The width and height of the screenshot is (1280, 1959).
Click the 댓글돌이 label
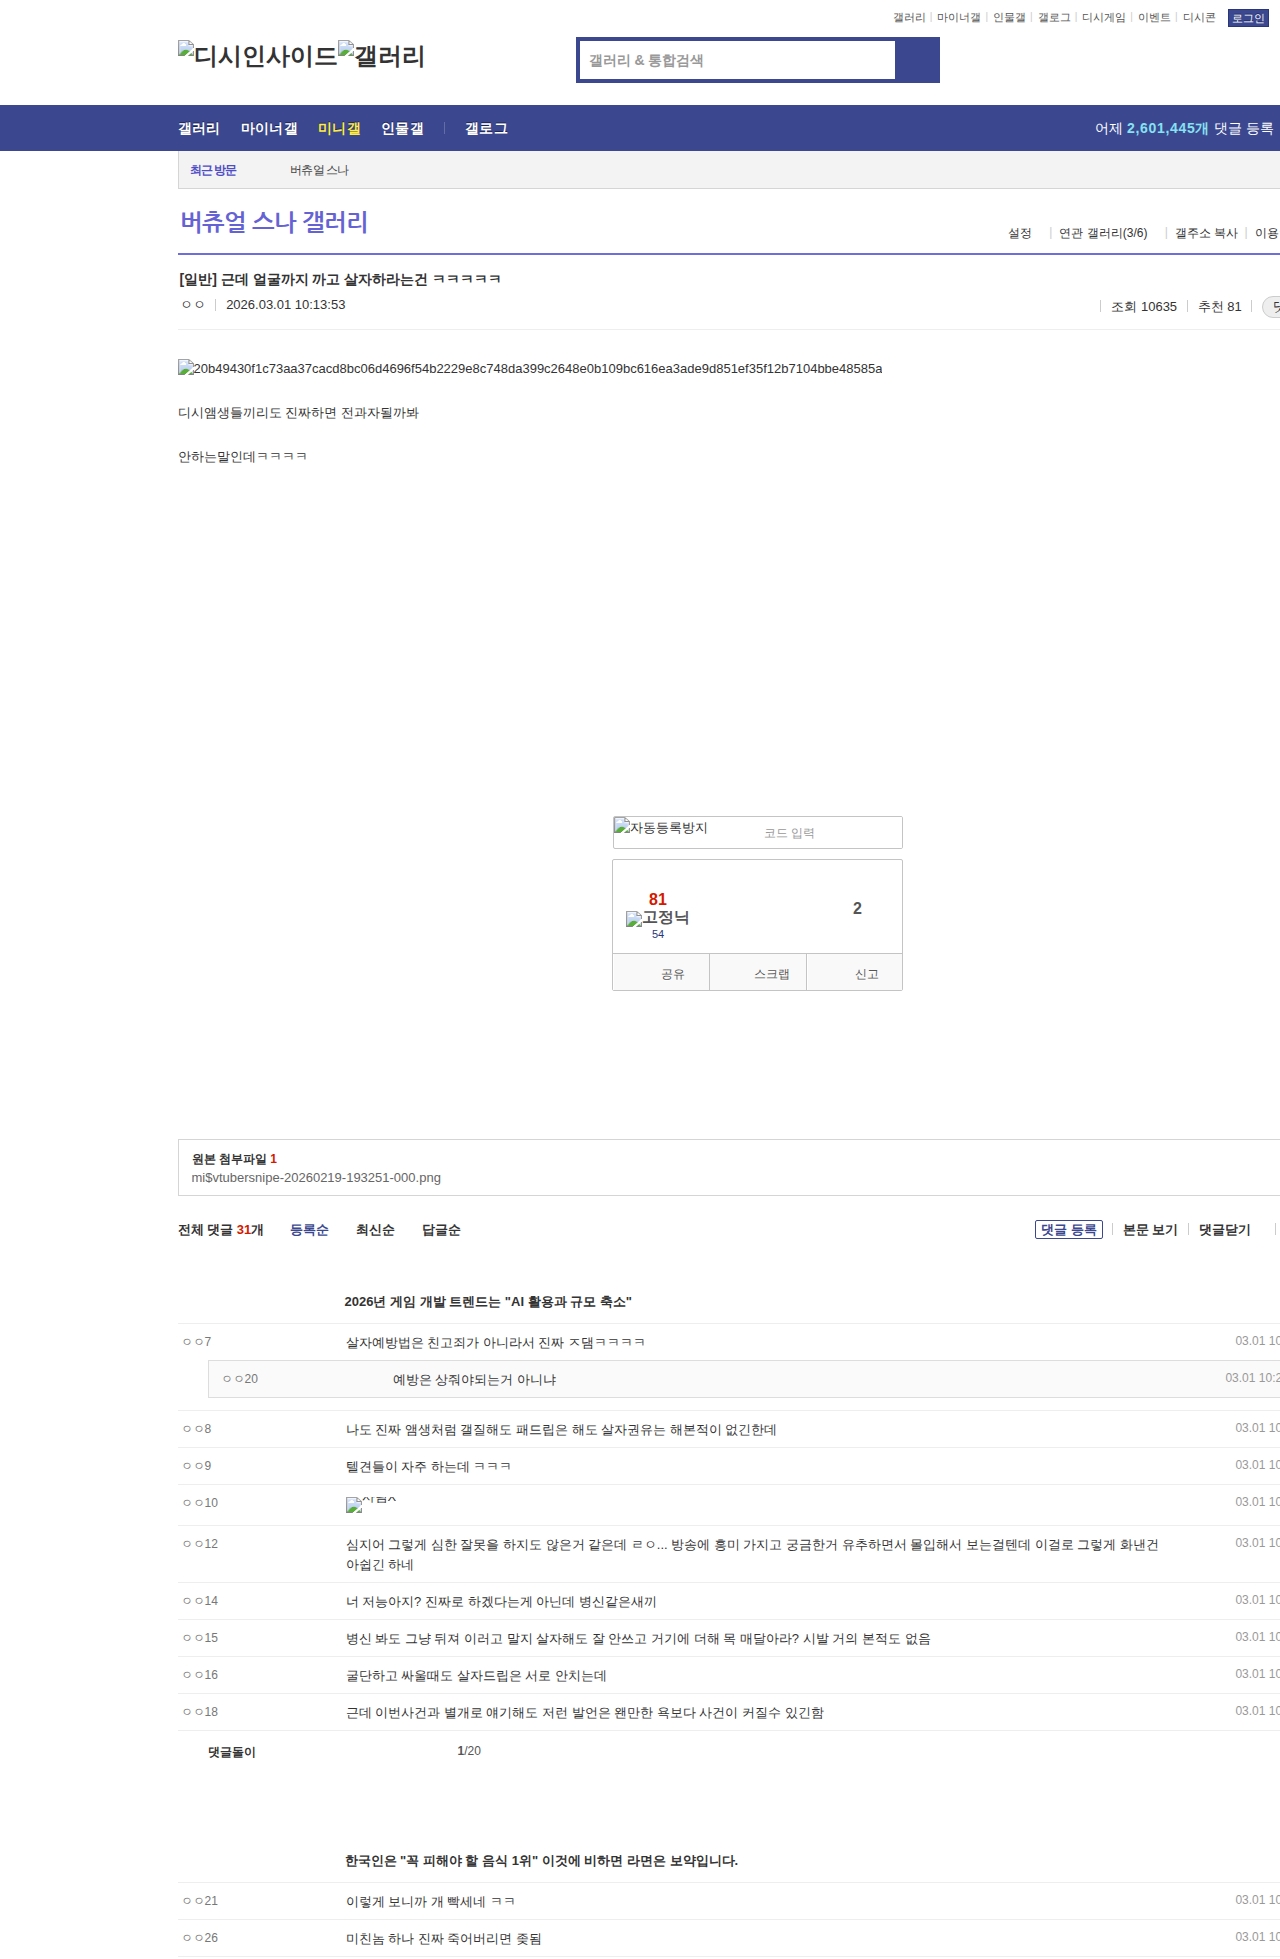232,1752
